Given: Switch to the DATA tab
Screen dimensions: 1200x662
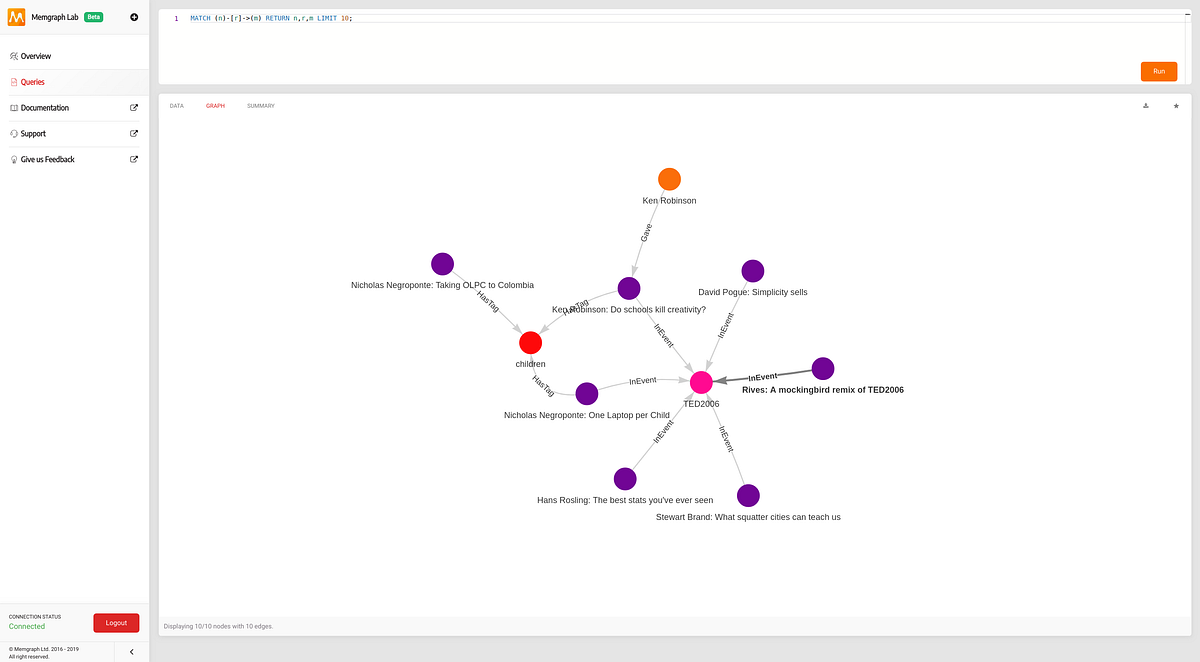Looking at the screenshot, I should [176, 105].
